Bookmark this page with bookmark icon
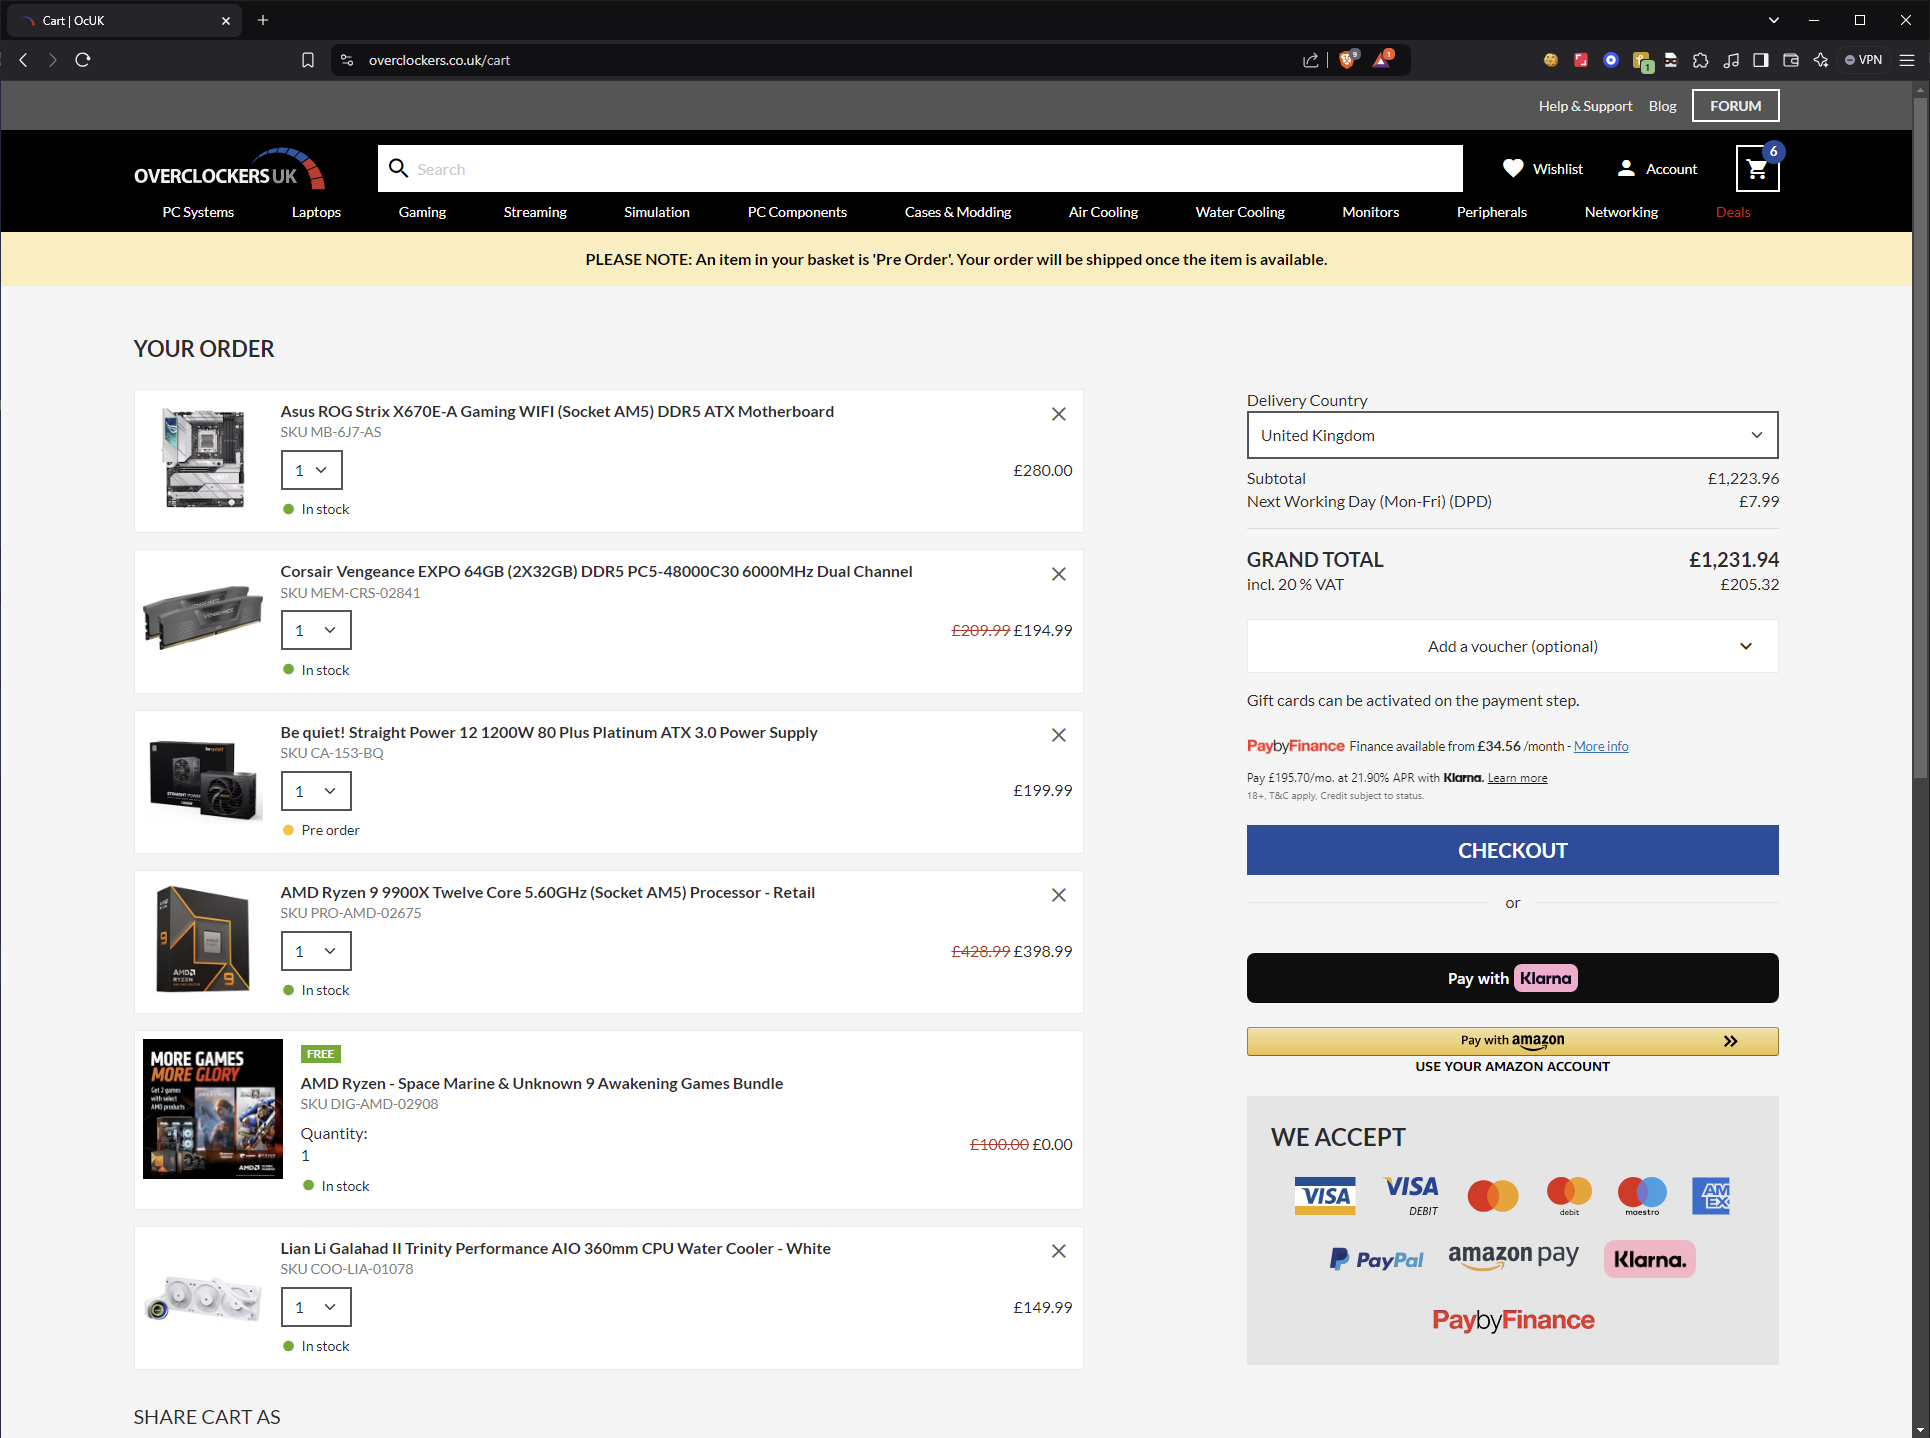Image resolution: width=1930 pixels, height=1438 pixels. coord(308,60)
